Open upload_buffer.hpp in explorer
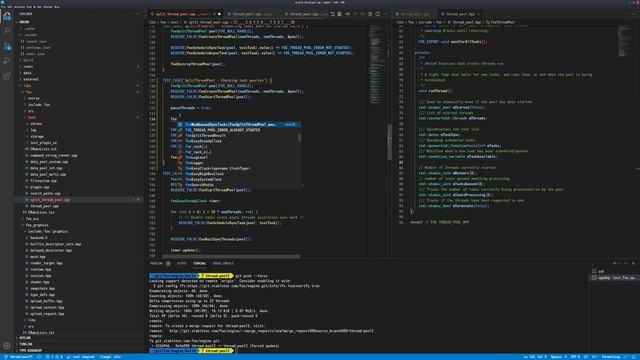Image resolution: width=640 pixels, height=360 pixels. click(46, 301)
